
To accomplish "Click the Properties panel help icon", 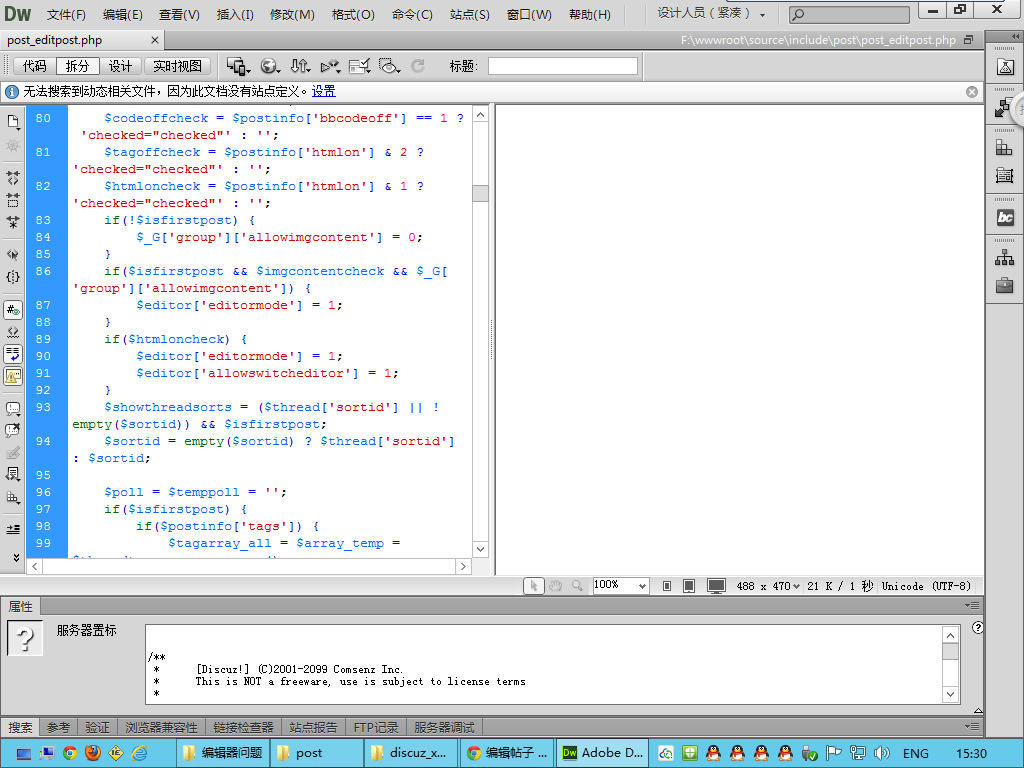I will (x=978, y=628).
